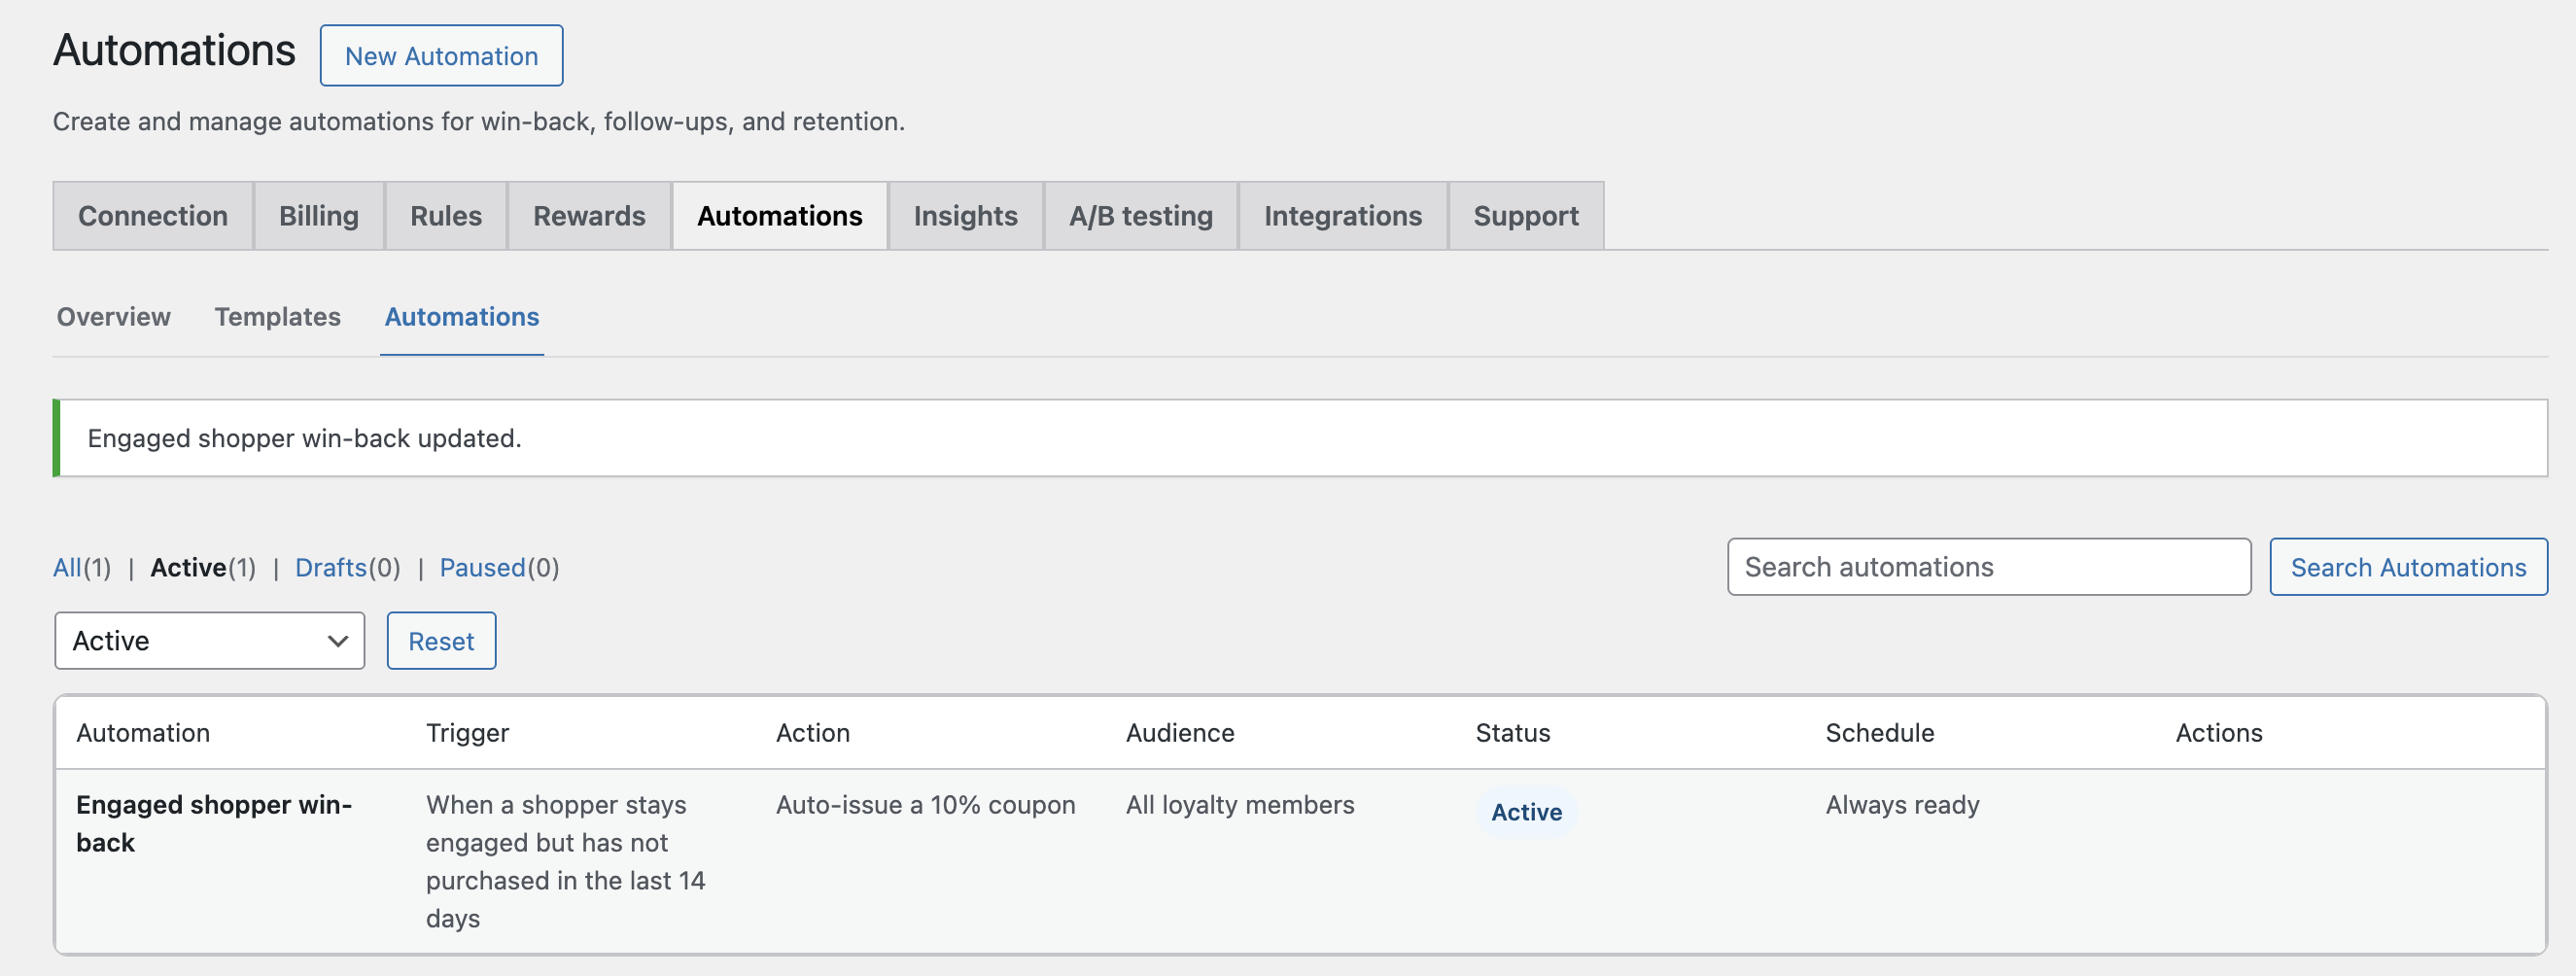2576x976 pixels.
Task: Click the 'Create and manage automations' description
Action: (479, 122)
